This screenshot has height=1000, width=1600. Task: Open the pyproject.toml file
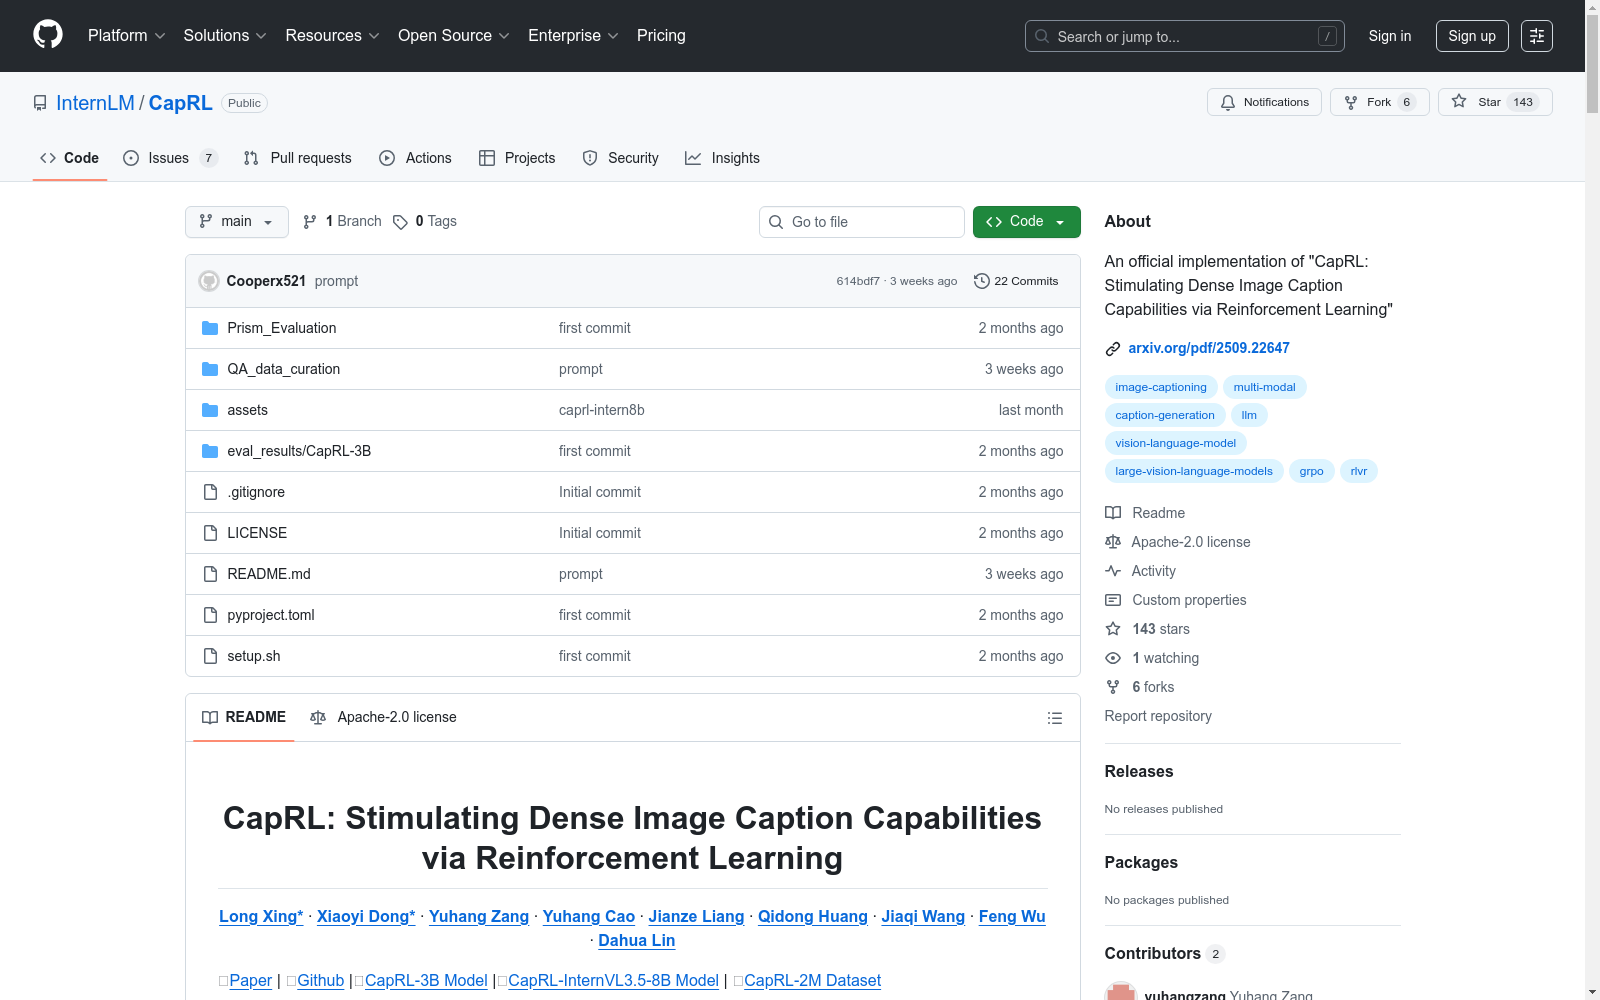pos(271,615)
